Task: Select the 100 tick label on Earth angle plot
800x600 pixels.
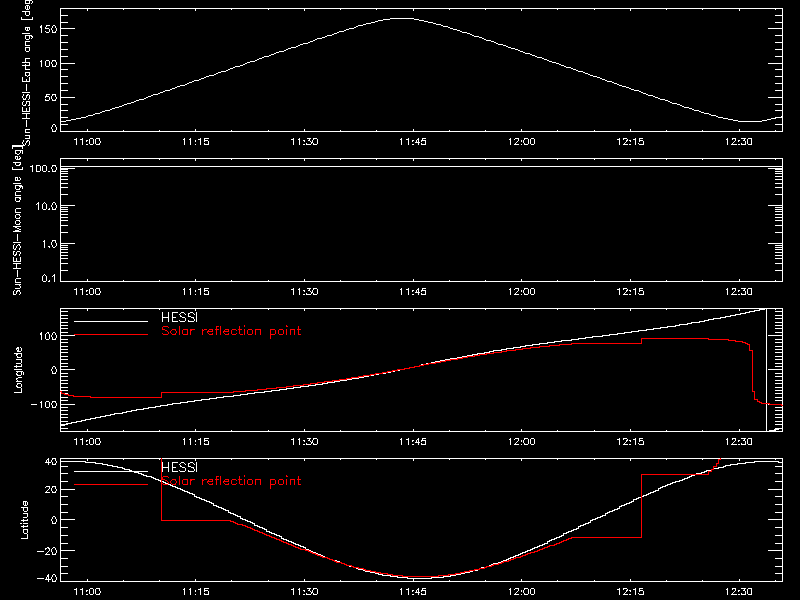Action: click(47, 64)
